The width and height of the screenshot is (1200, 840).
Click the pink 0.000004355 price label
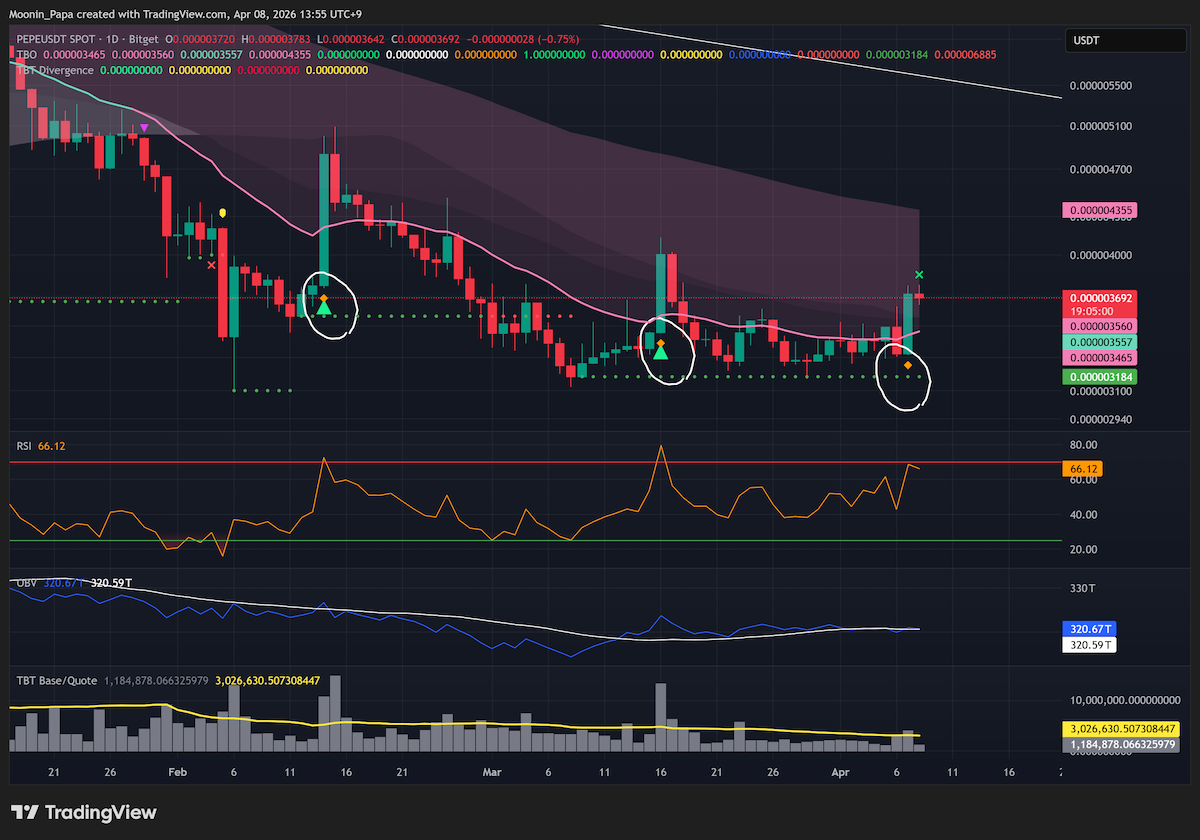(1101, 211)
